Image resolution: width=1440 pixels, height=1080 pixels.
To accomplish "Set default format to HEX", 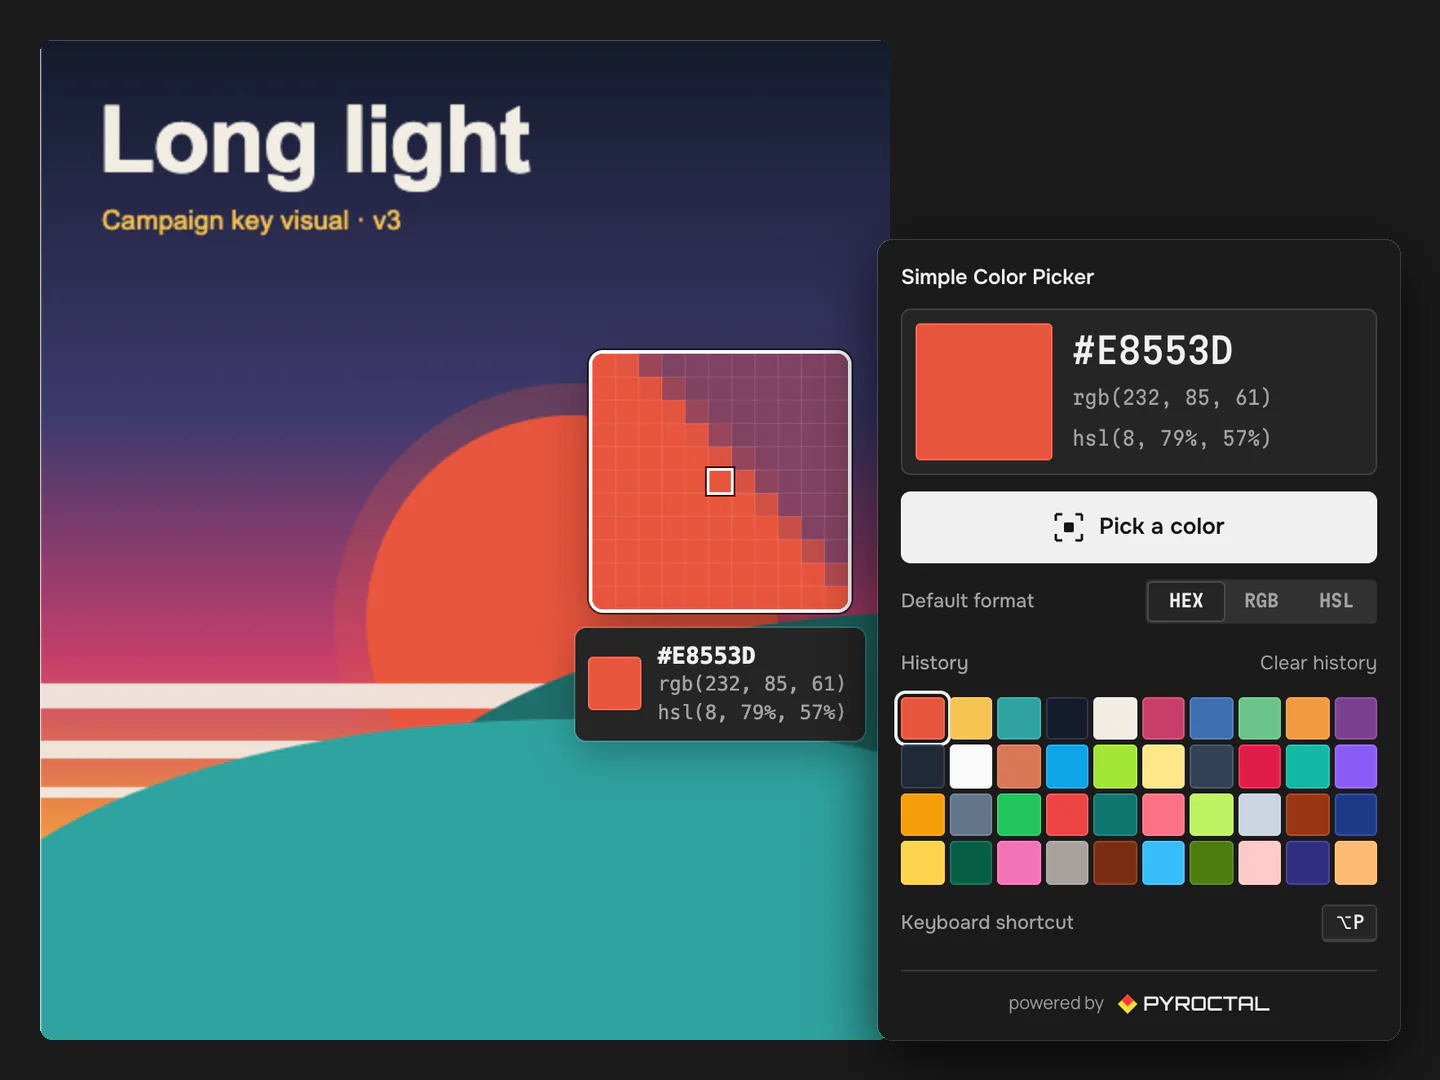I will (x=1186, y=601).
